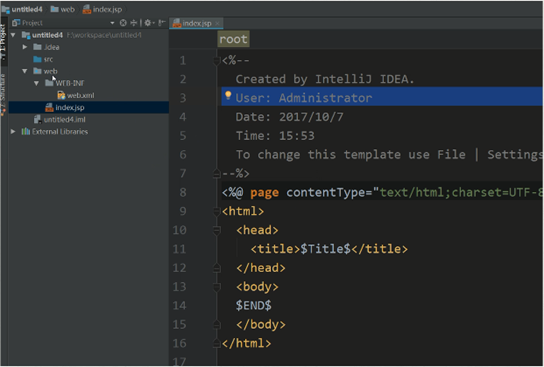Click the contentType attribute on line 8

pyautogui.click(x=325, y=192)
